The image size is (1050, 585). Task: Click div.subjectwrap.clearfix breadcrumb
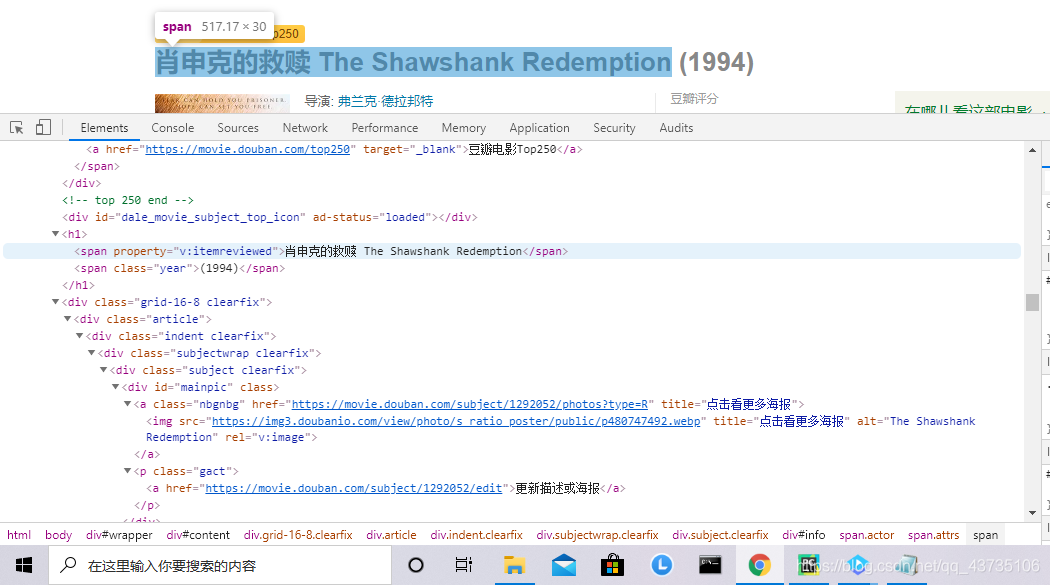(597, 535)
